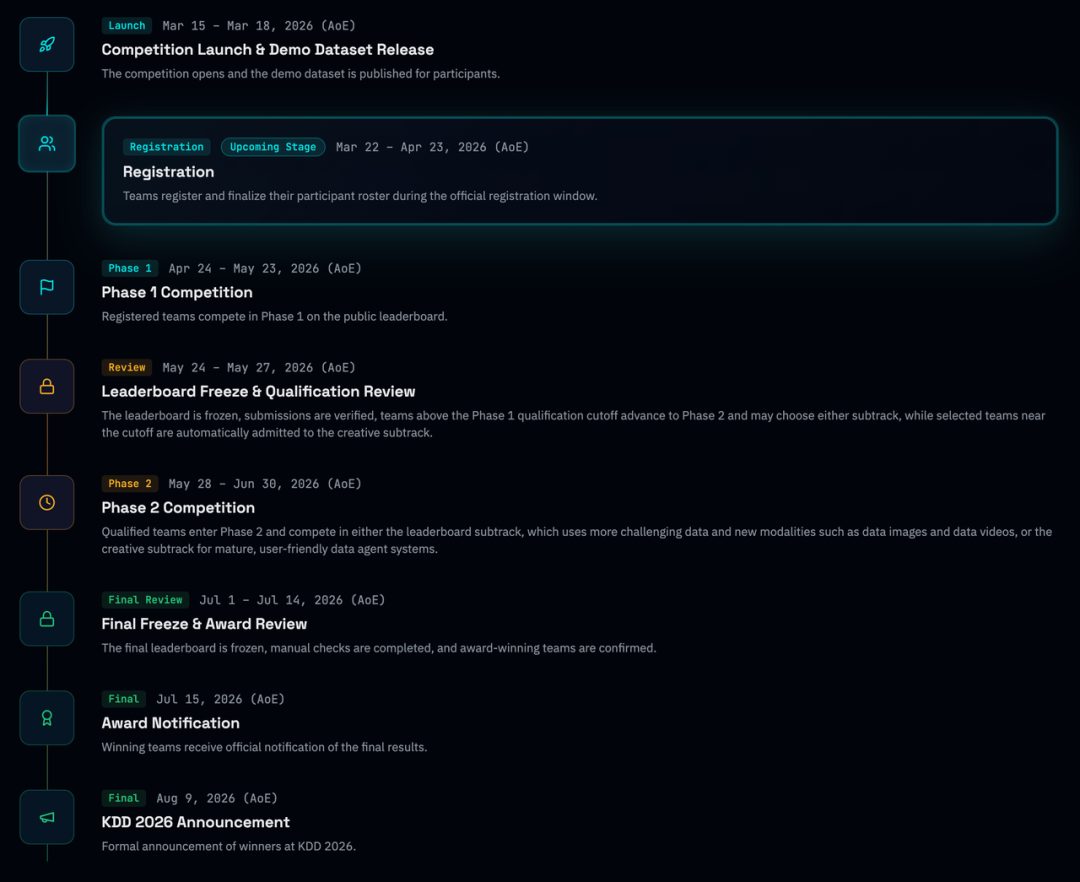The height and width of the screenshot is (882, 1080).
Task: Click the Phase 1 tag label
Action: click(x=130, y=268)
